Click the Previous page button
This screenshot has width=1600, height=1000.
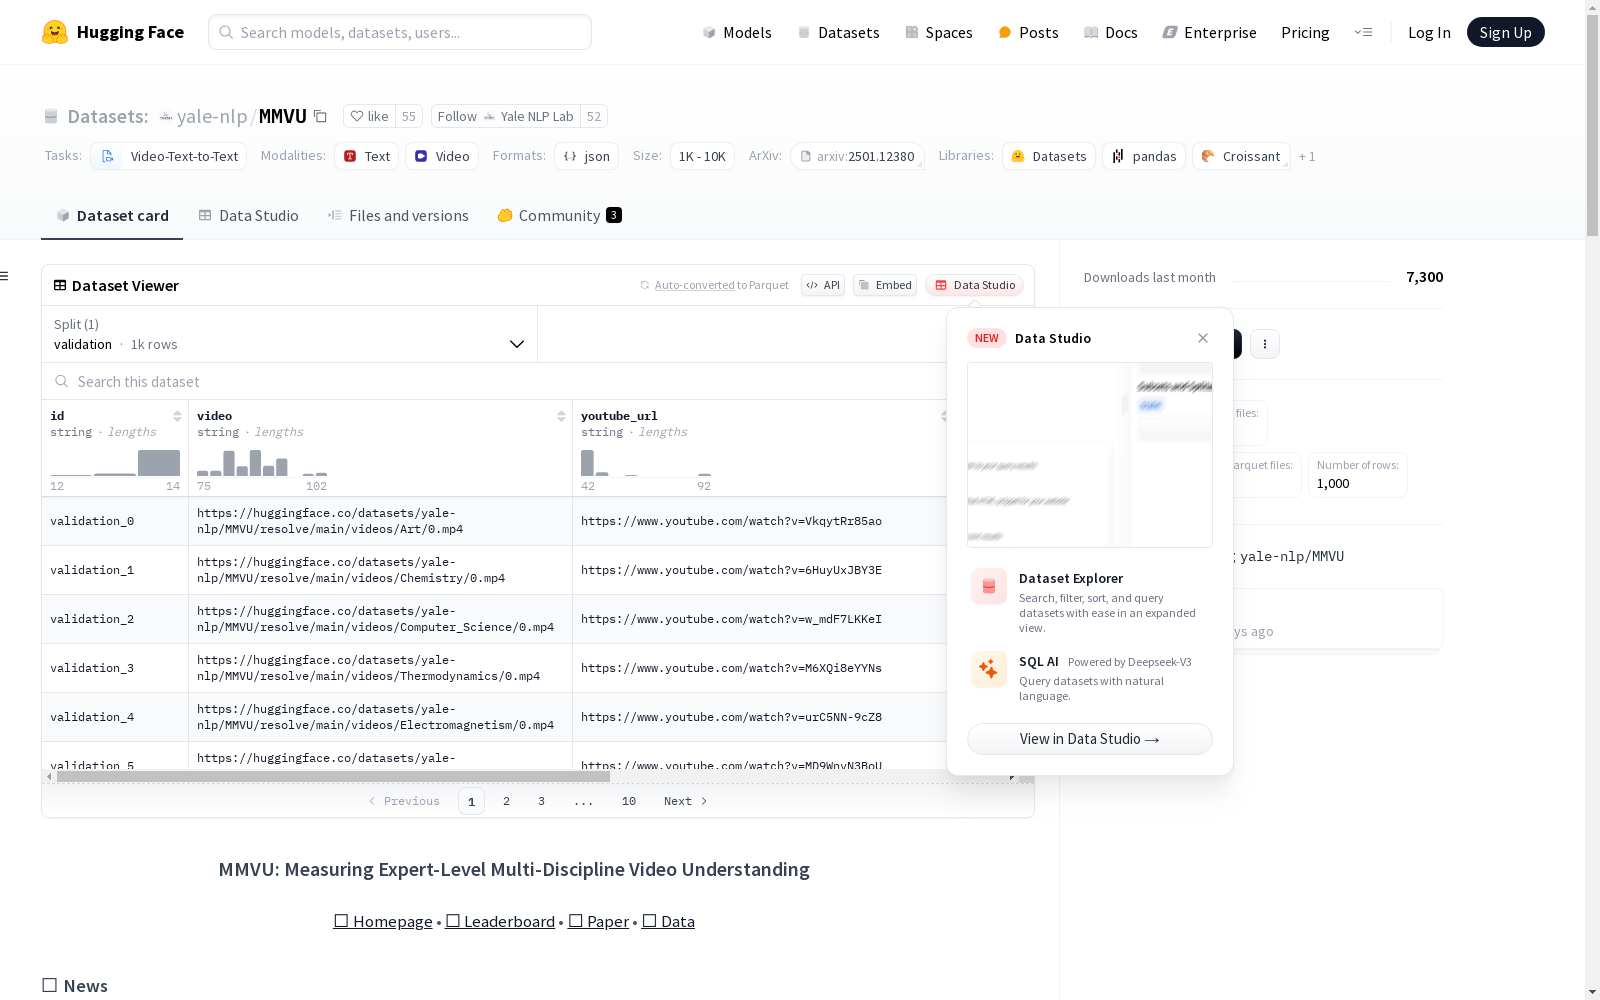click(x=404, y=801)
